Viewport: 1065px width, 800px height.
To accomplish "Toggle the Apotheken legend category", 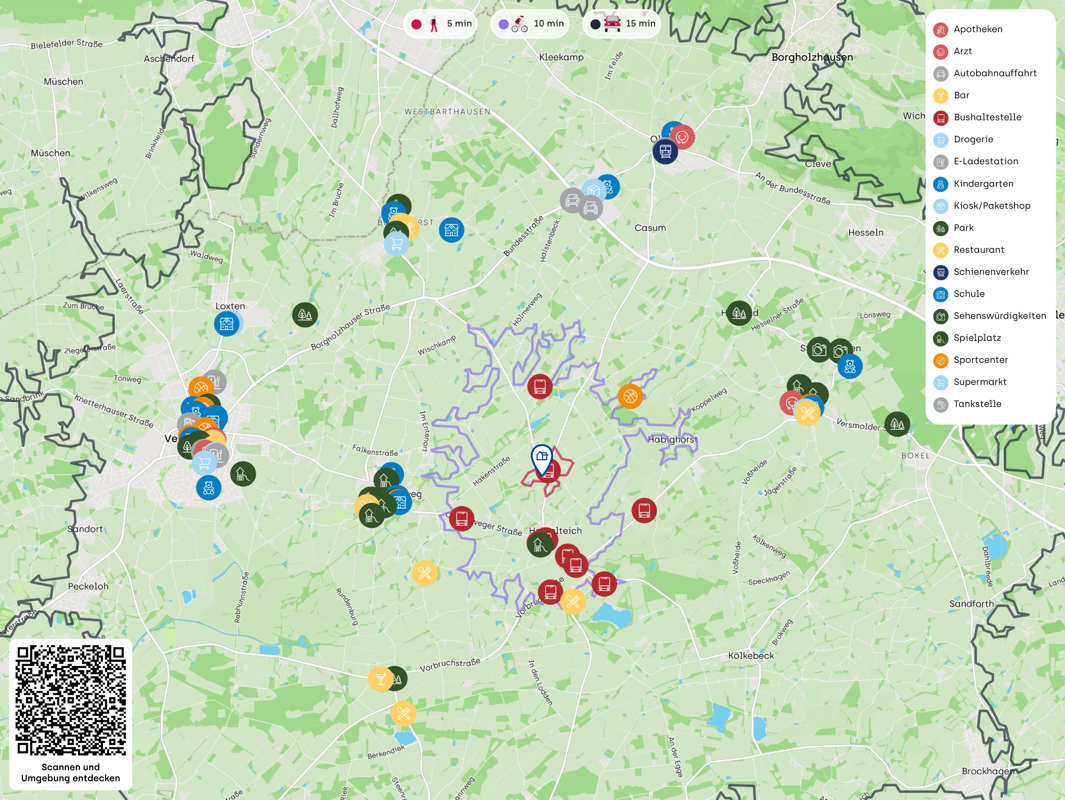I will tap(977, 29).
